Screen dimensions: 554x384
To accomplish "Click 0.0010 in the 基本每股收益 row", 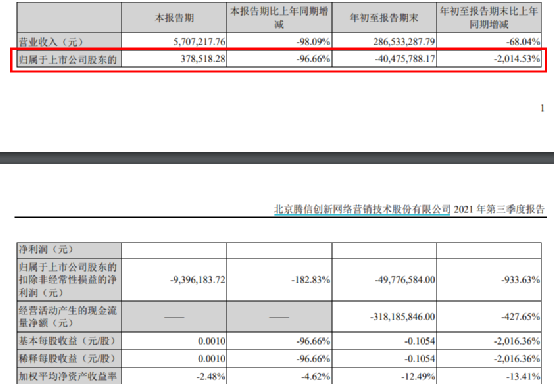I will (x=212, y=341).
